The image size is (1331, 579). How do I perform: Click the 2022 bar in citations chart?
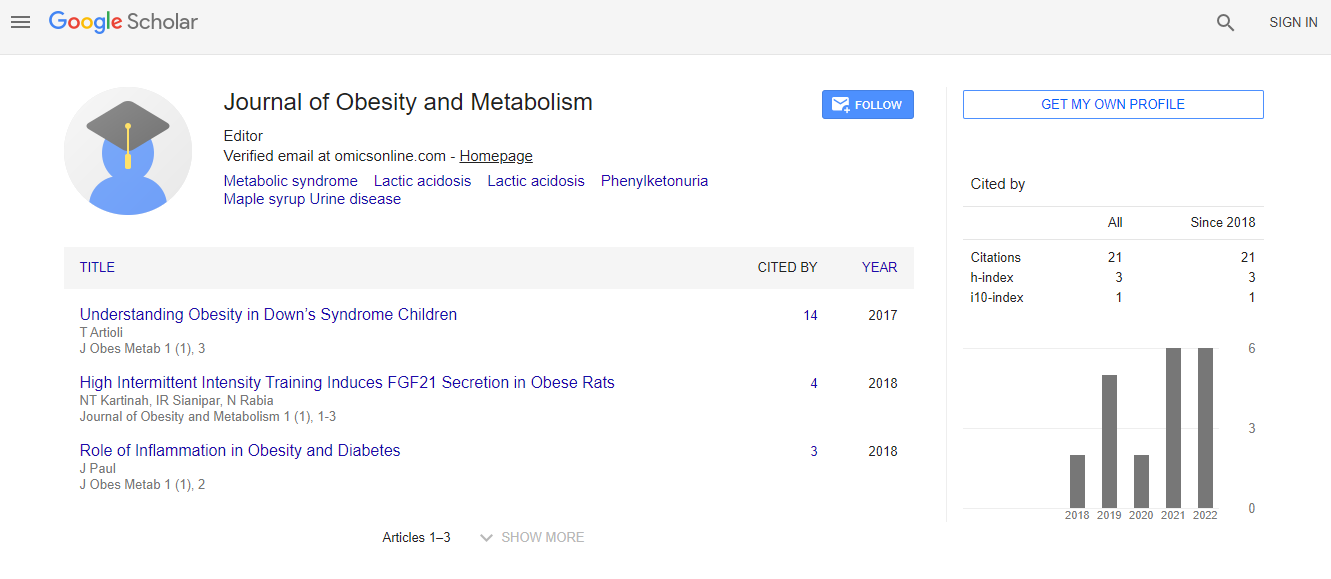coord(1205,428)
